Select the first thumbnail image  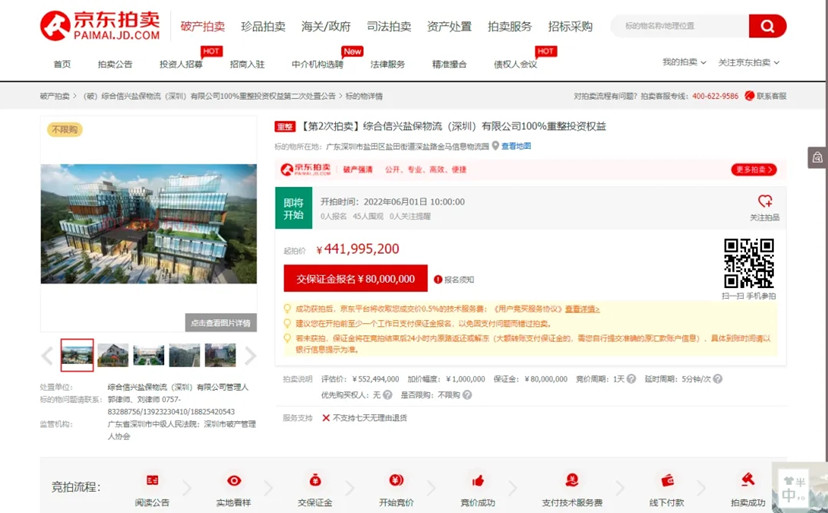click(x=77, y=355)
